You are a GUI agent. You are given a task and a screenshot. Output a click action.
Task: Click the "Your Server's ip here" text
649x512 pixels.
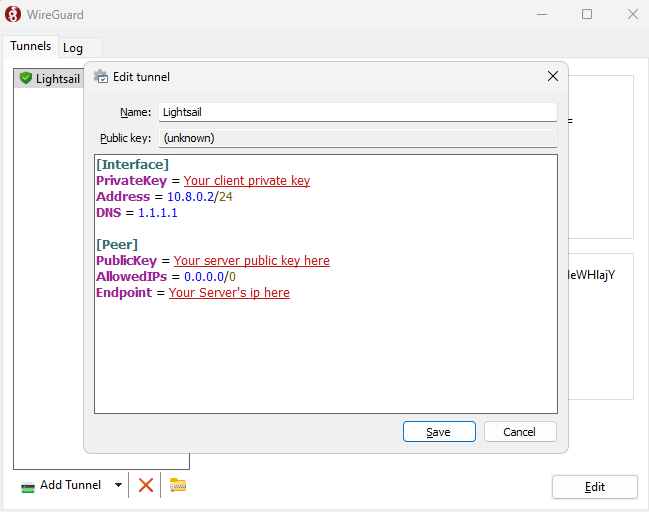point(229,293)
